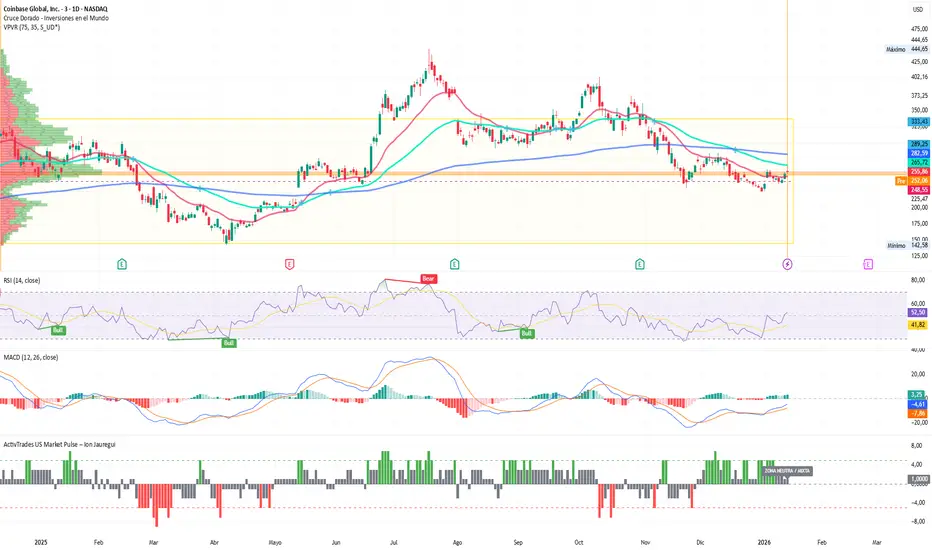Click the Abr label on time axis
This screenshot has width=932, height=550.
click(215, 542)
